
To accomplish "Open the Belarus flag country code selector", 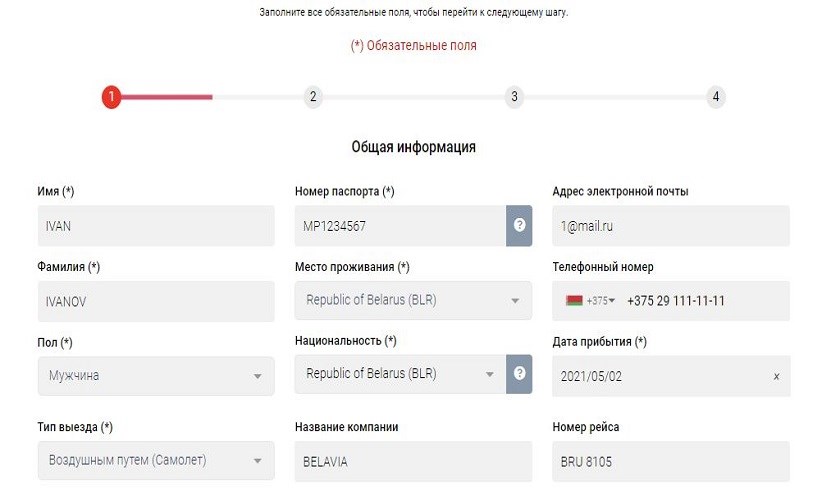I will coord(589,301).
